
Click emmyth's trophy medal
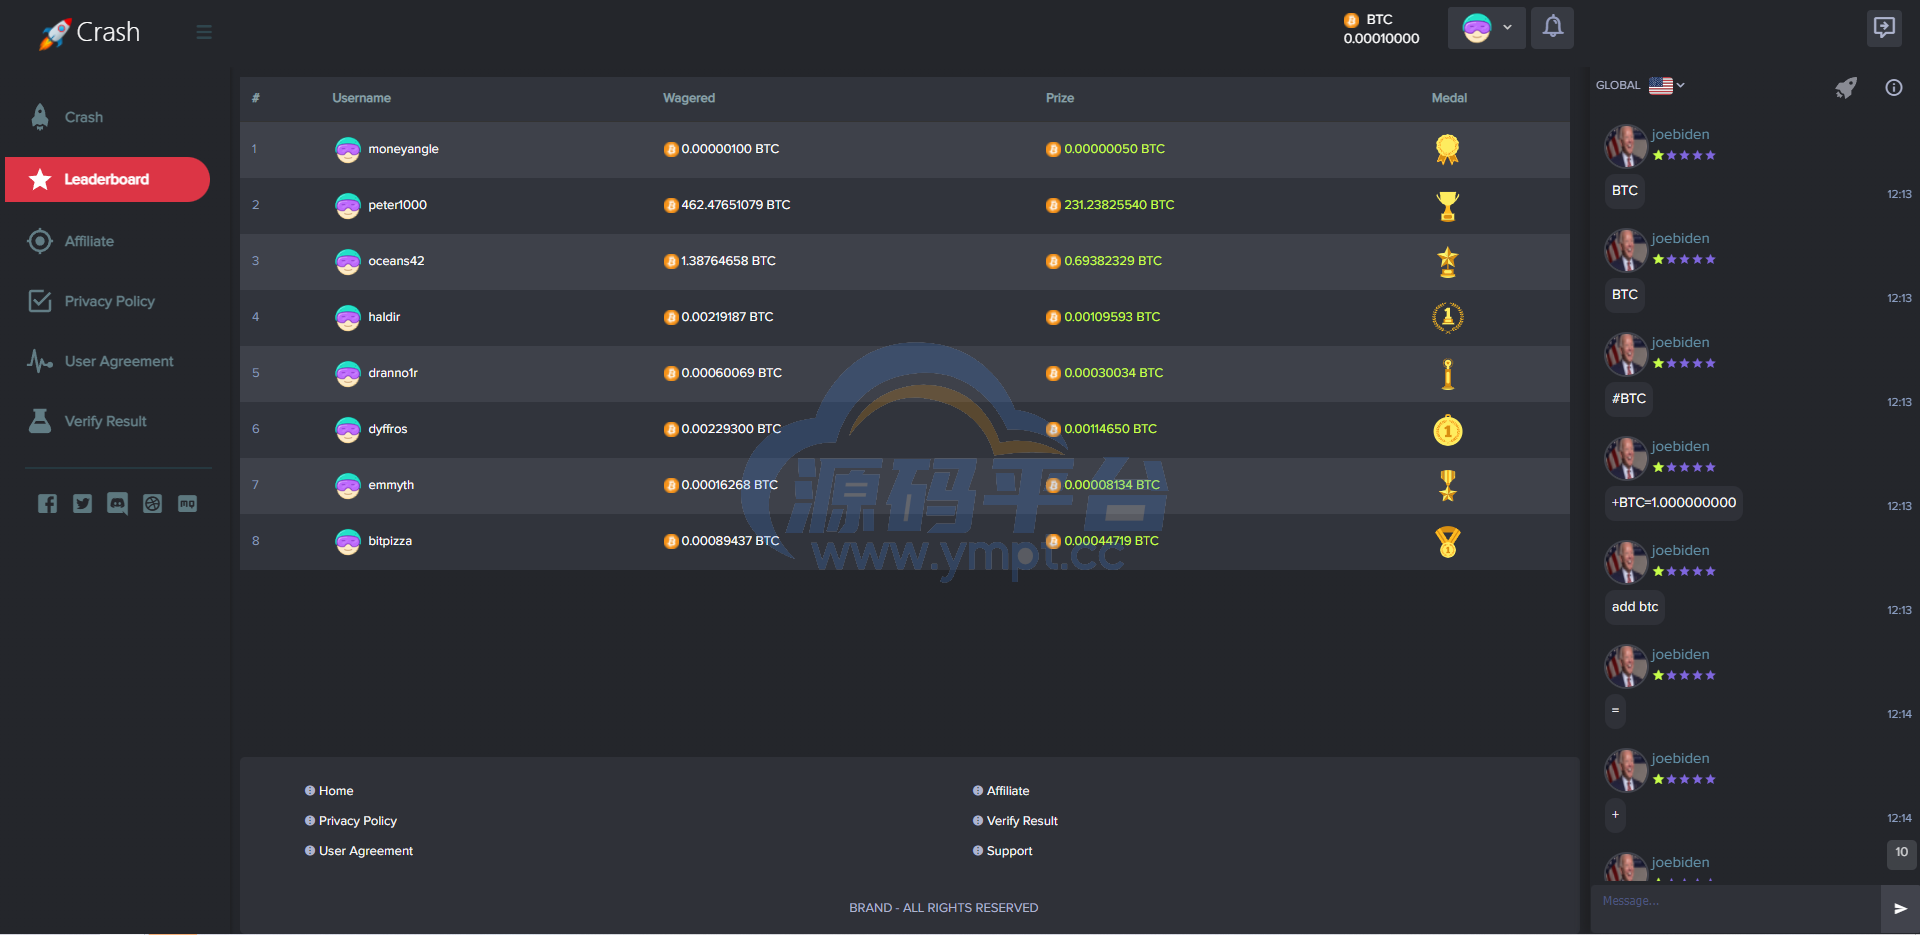[1447, 485]
